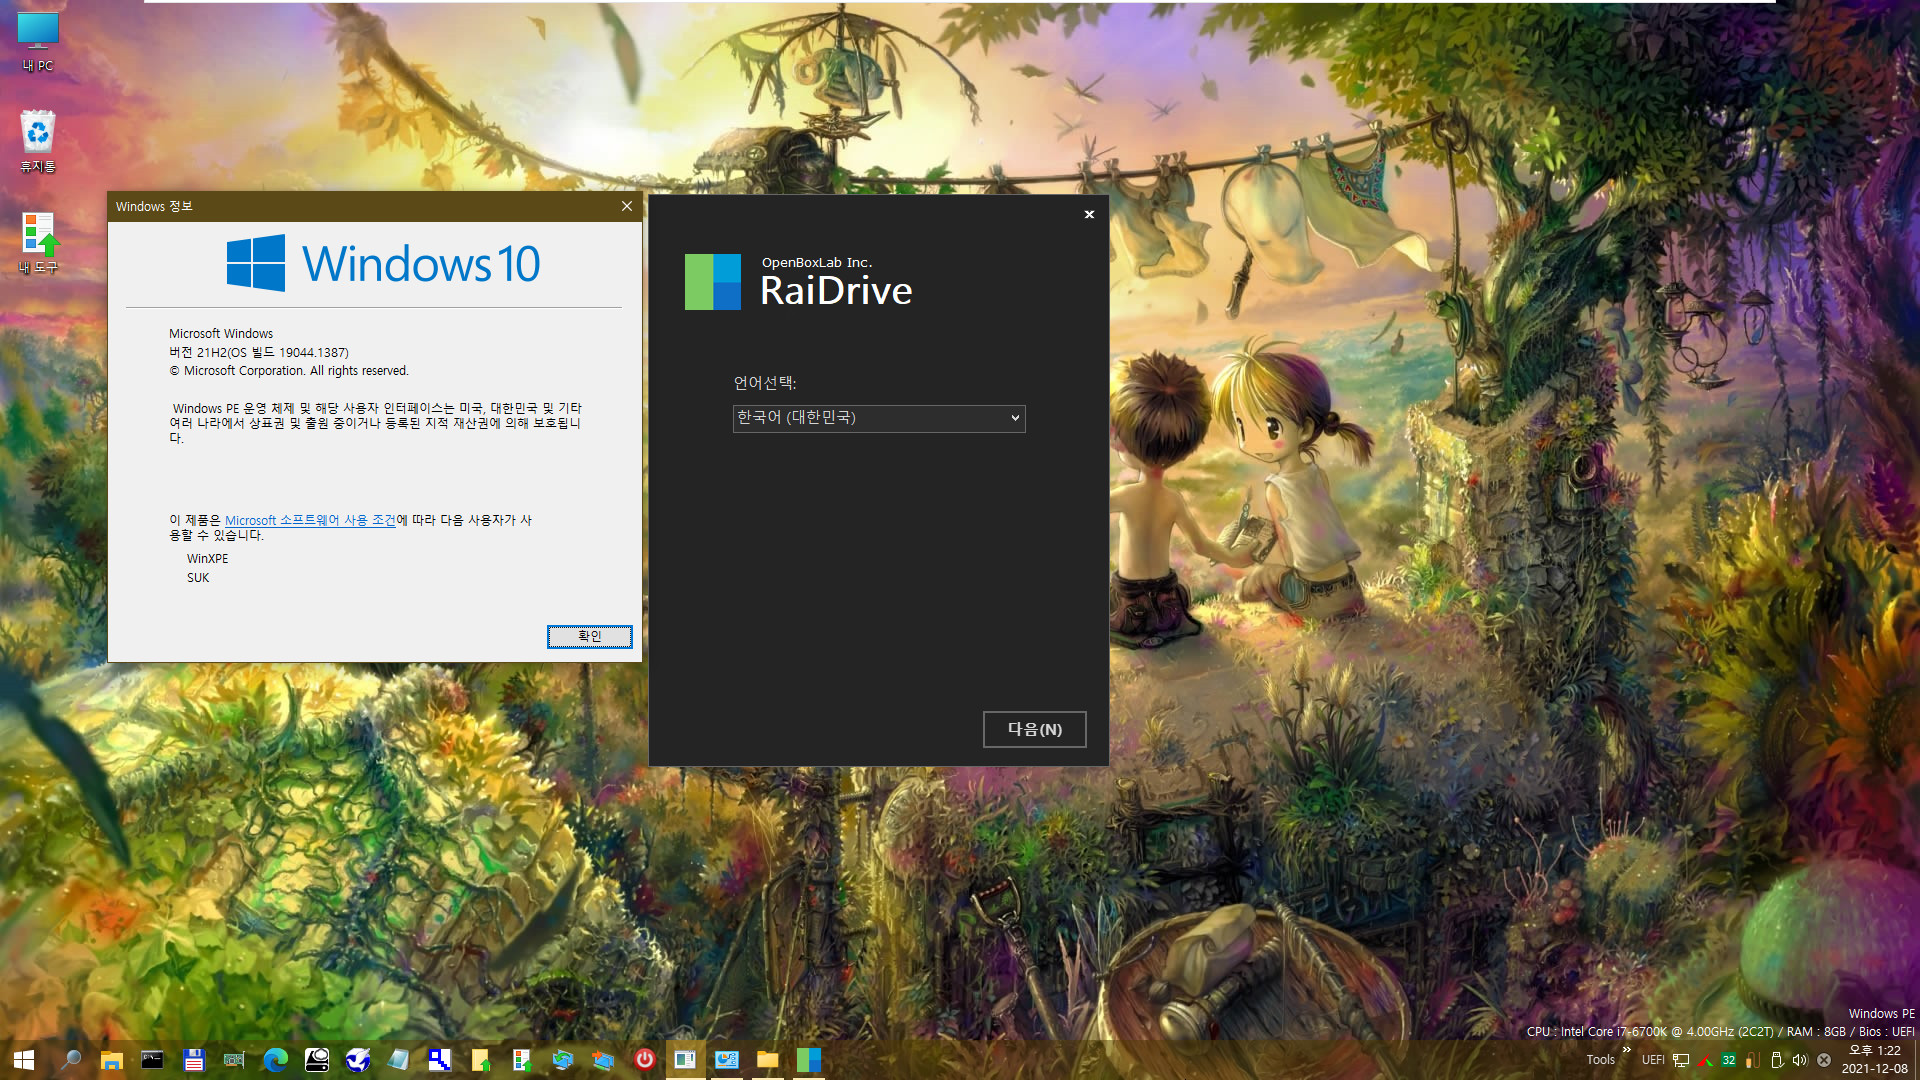This screenshot has width=1920, height=1080.
Task: Switch to the system chart taskbar window
Action: click(x=727, y=1059)
